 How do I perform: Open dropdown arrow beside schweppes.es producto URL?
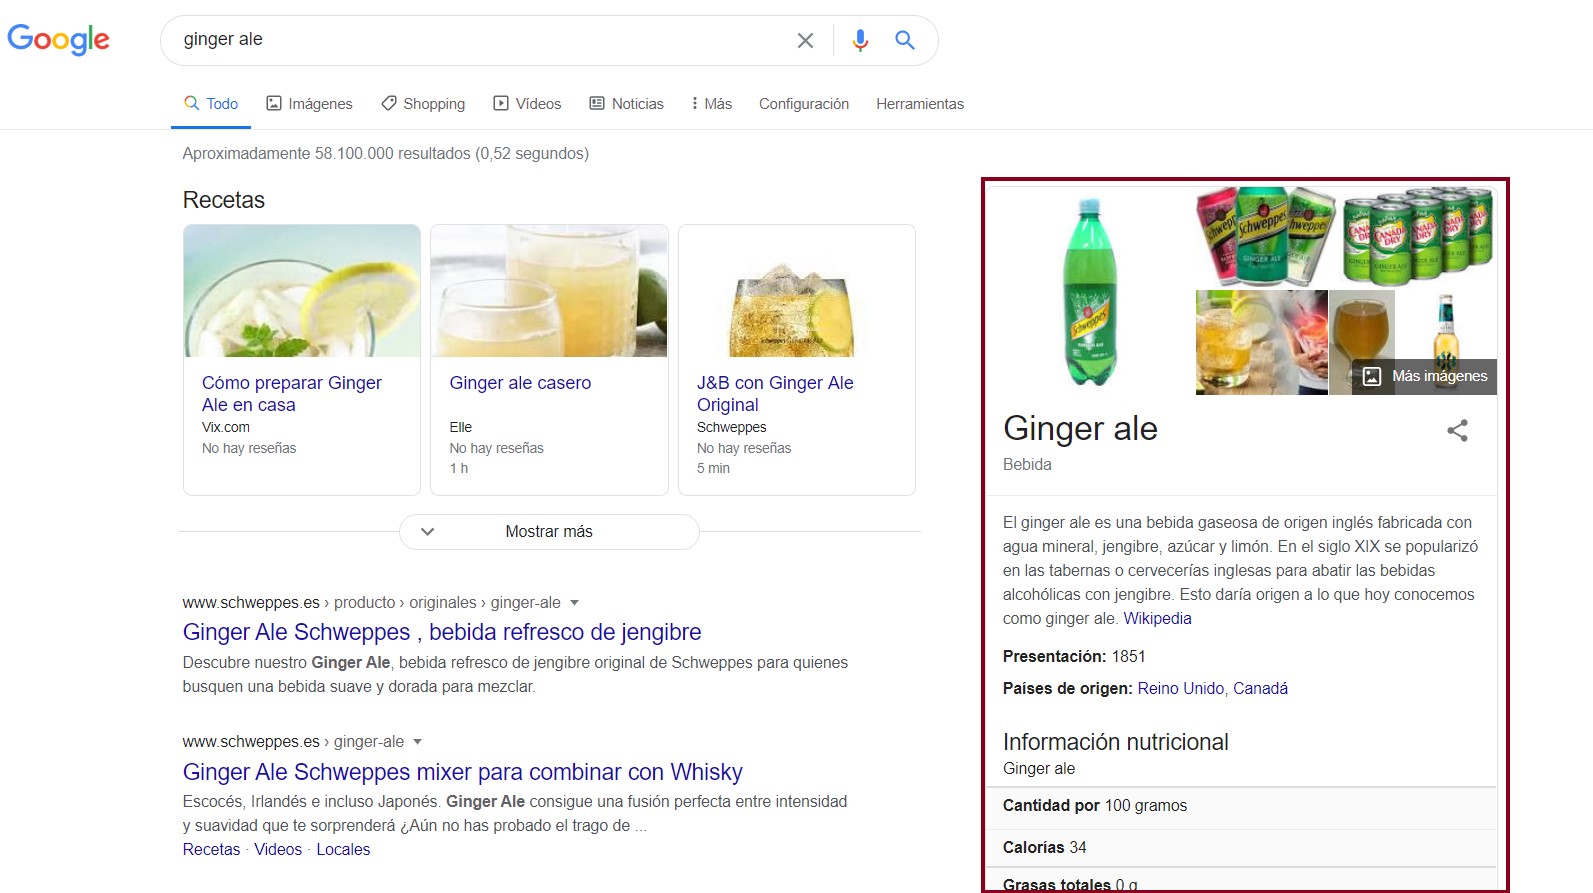click(x=574, y=603)
